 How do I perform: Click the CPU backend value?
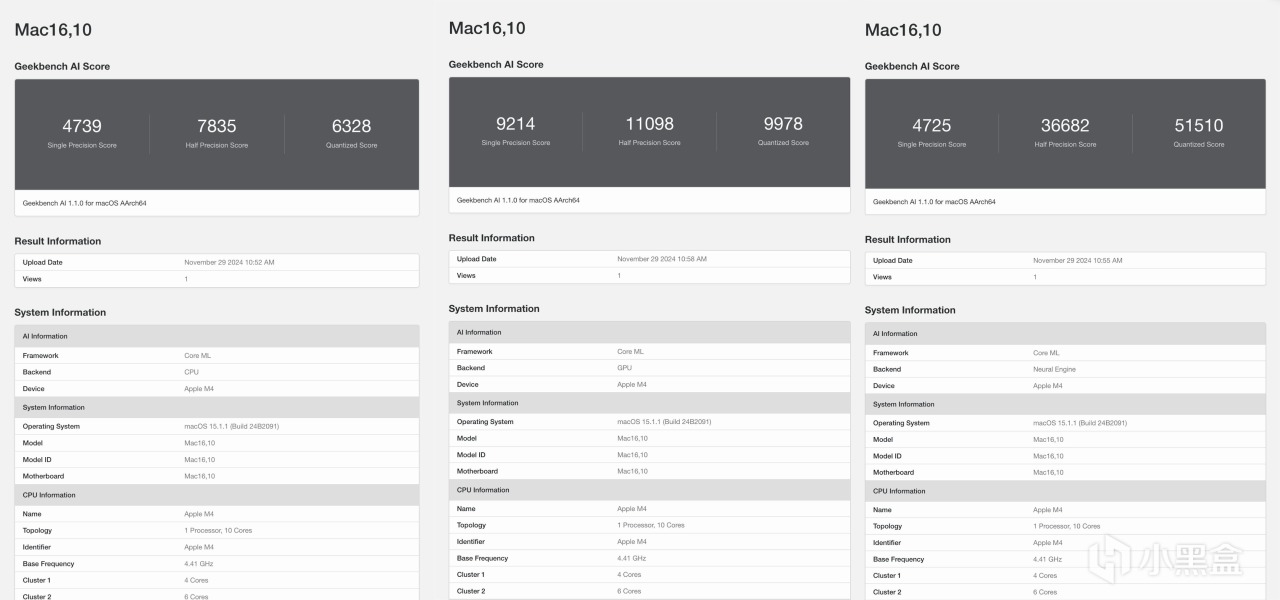coord(191,372)
